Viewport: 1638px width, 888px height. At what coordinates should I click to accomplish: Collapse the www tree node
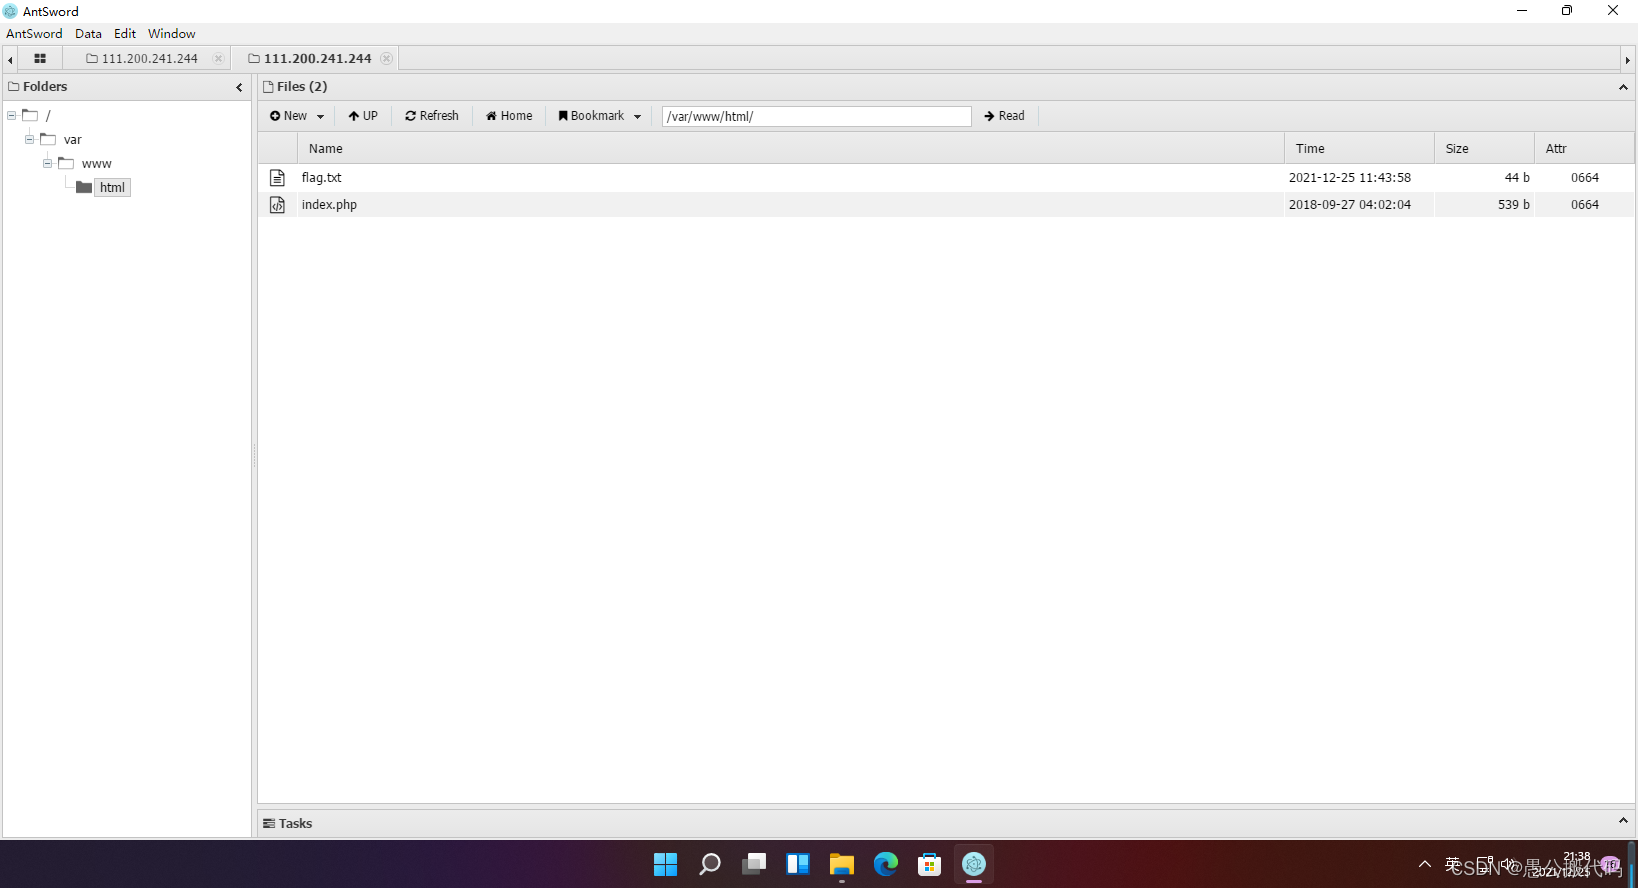(x=48, y=163)
